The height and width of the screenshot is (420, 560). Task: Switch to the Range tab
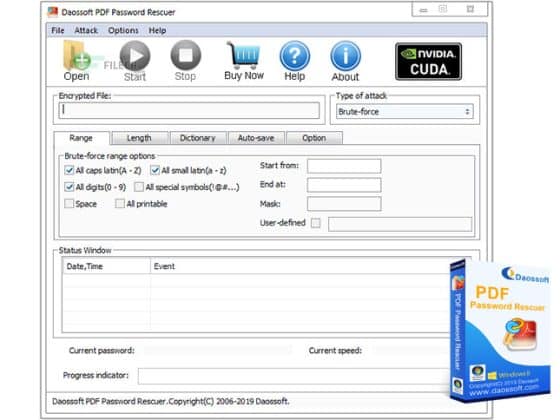(81, 138)
